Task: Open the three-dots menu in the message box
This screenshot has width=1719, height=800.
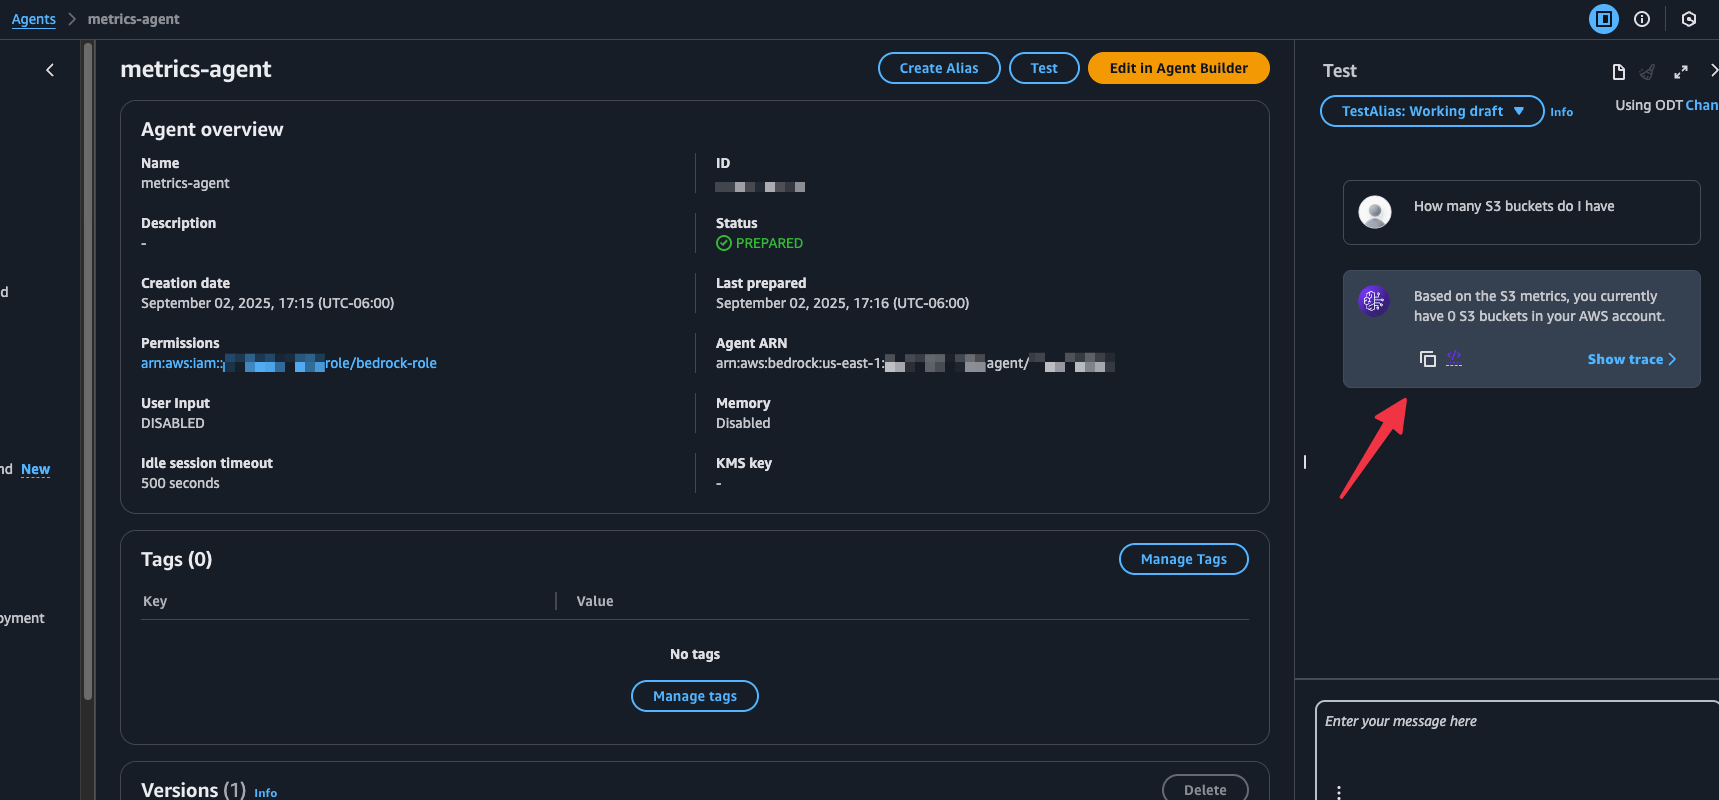Action: coord(1339,791)
